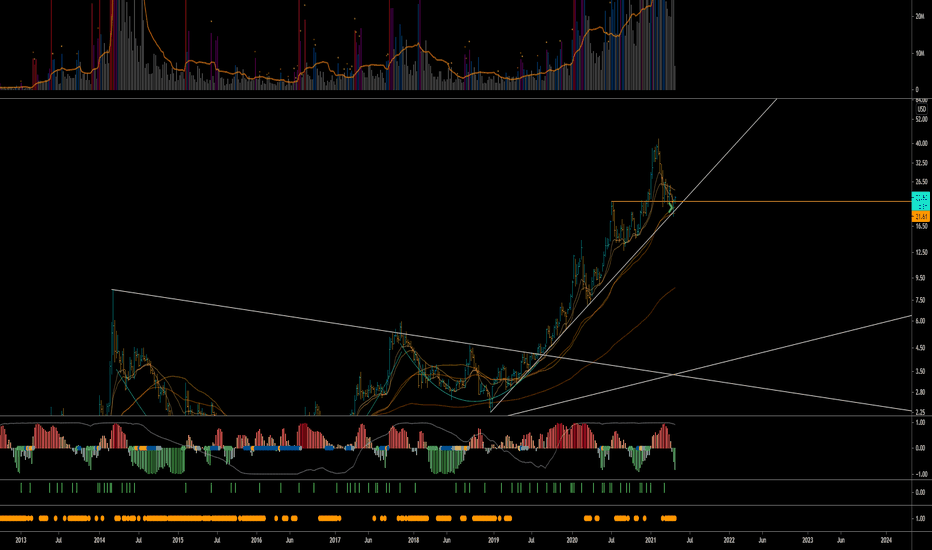Click the 10M volume axis label
The image size is (932, 550).
tap(920, 54)
